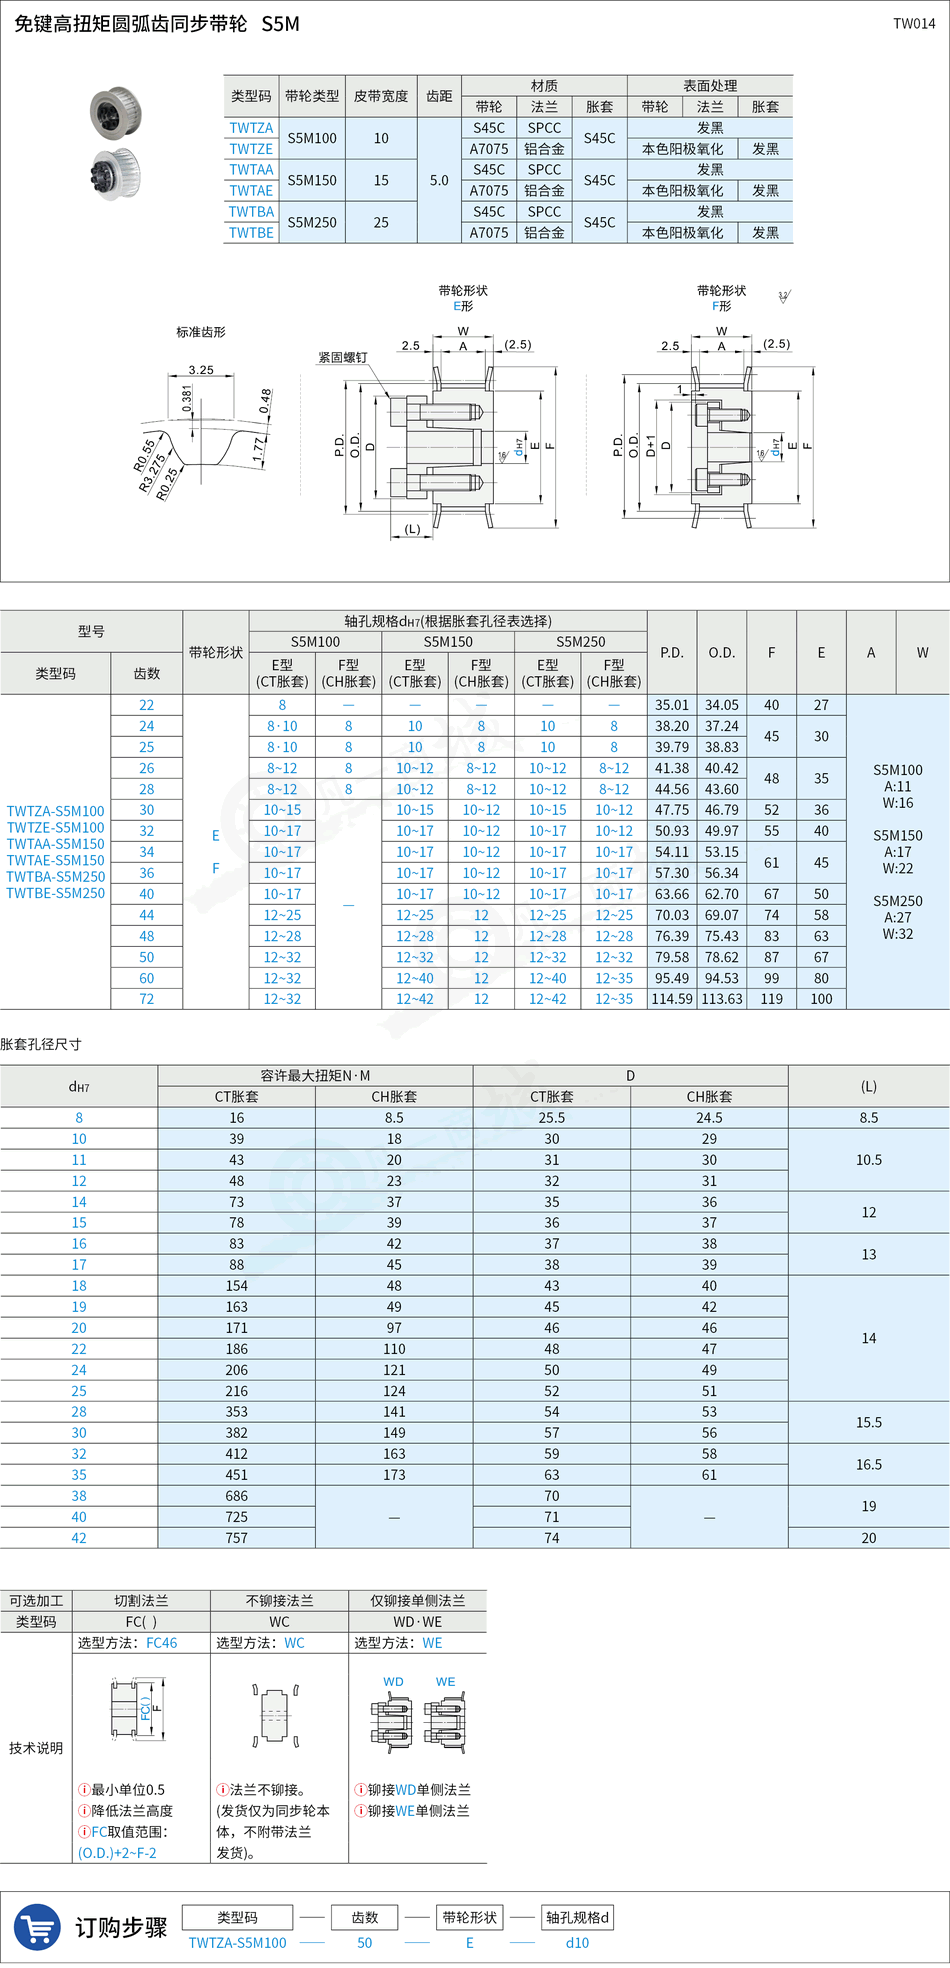Screen dimensions: 950x1968
Task: View the WE single-side flange diagram
Action: [445, 1724]
